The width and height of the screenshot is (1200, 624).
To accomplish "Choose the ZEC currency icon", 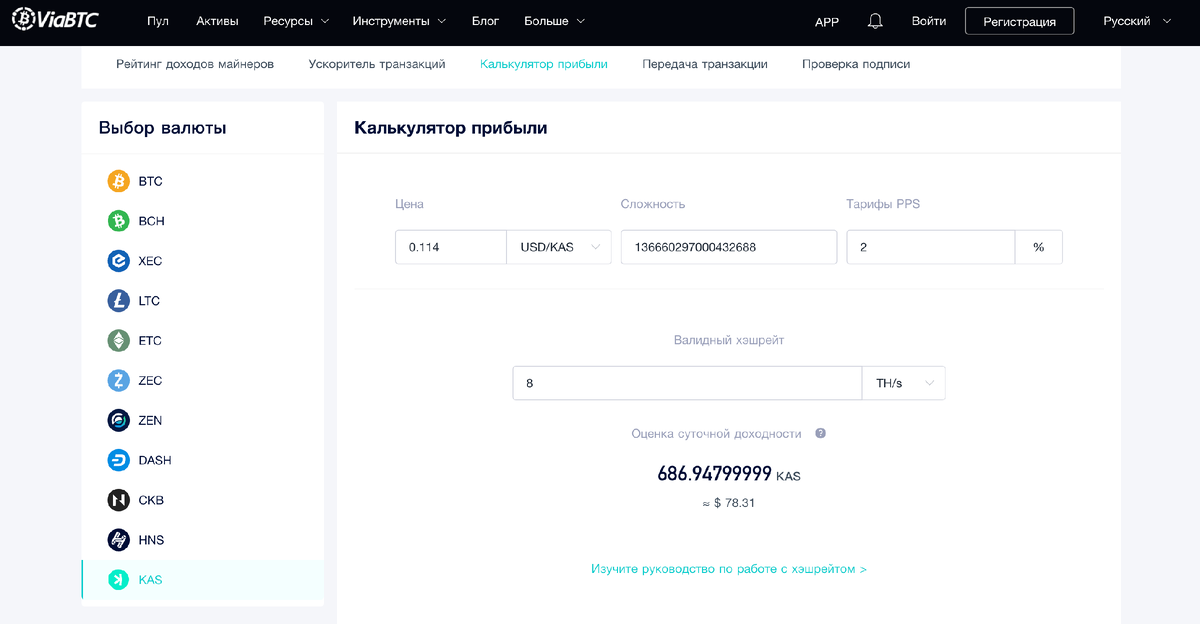I will coord(120,380).
